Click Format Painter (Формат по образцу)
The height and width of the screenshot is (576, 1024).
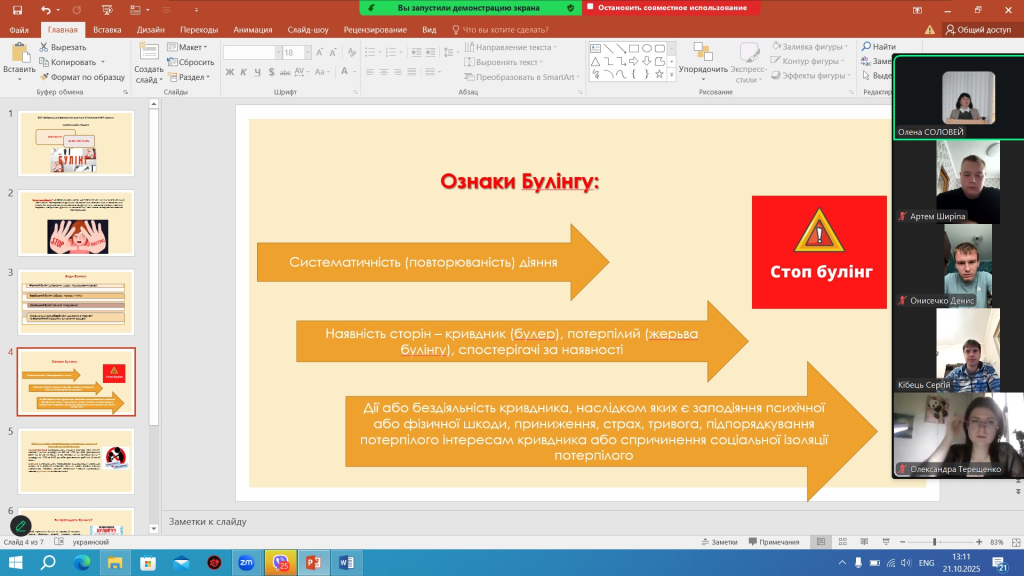[82, 77]
